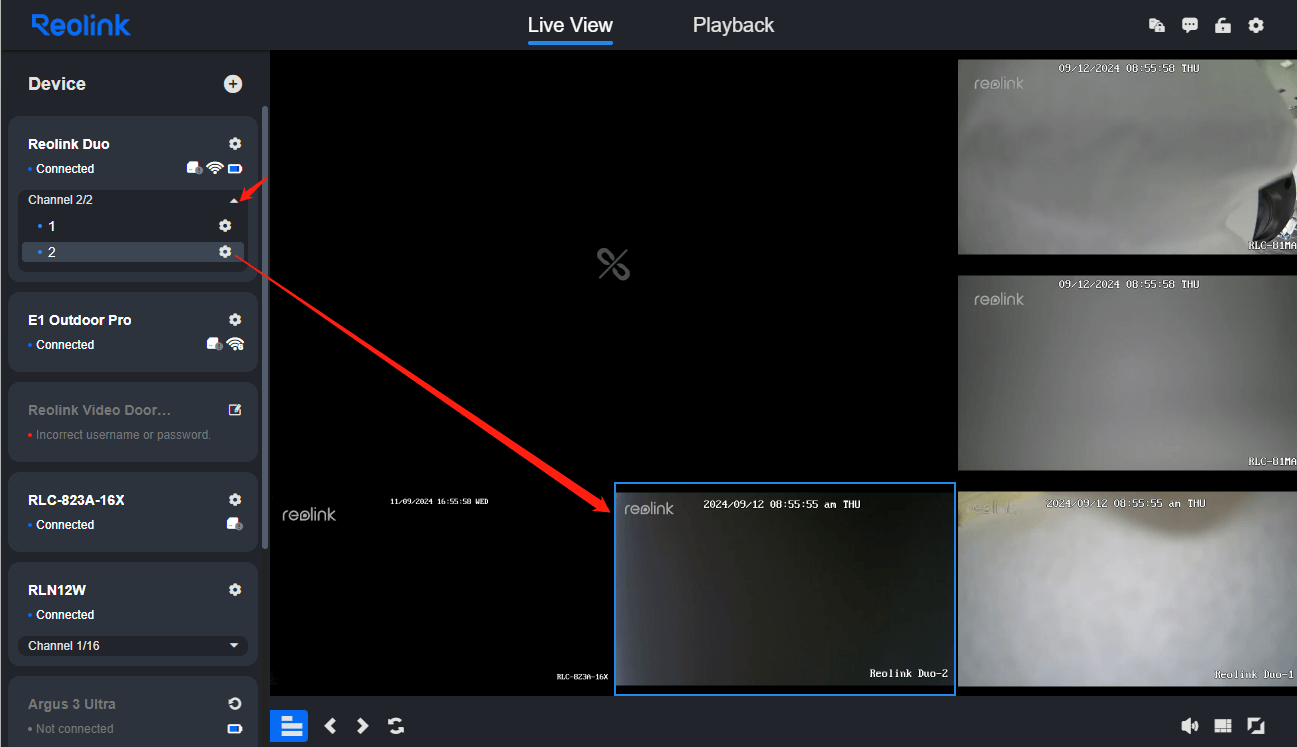Expand RLN12W Channel 1/16 dropdown
The height and width of the screenshot is (747, 1297).
pyautogui.click(x=234, y=646)
